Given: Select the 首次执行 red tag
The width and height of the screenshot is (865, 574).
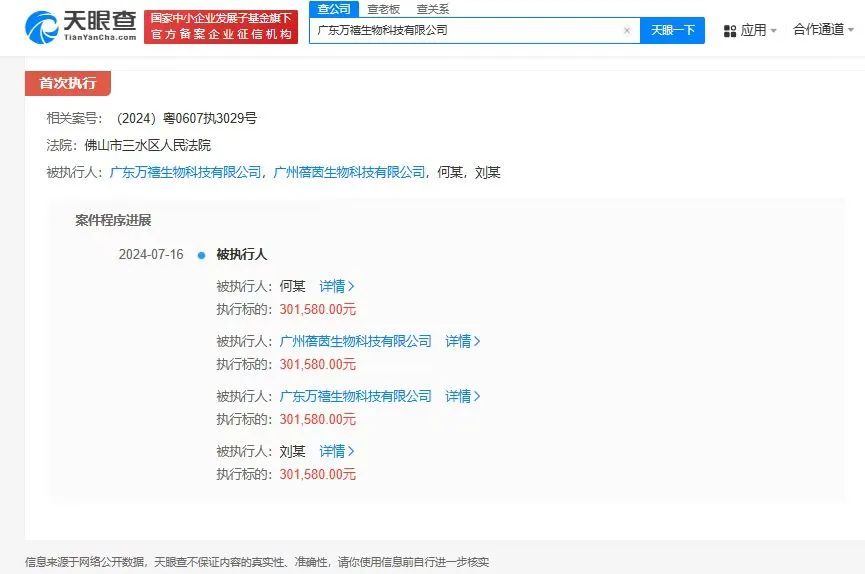Looking at the screenshot, I should click(68, 83).
